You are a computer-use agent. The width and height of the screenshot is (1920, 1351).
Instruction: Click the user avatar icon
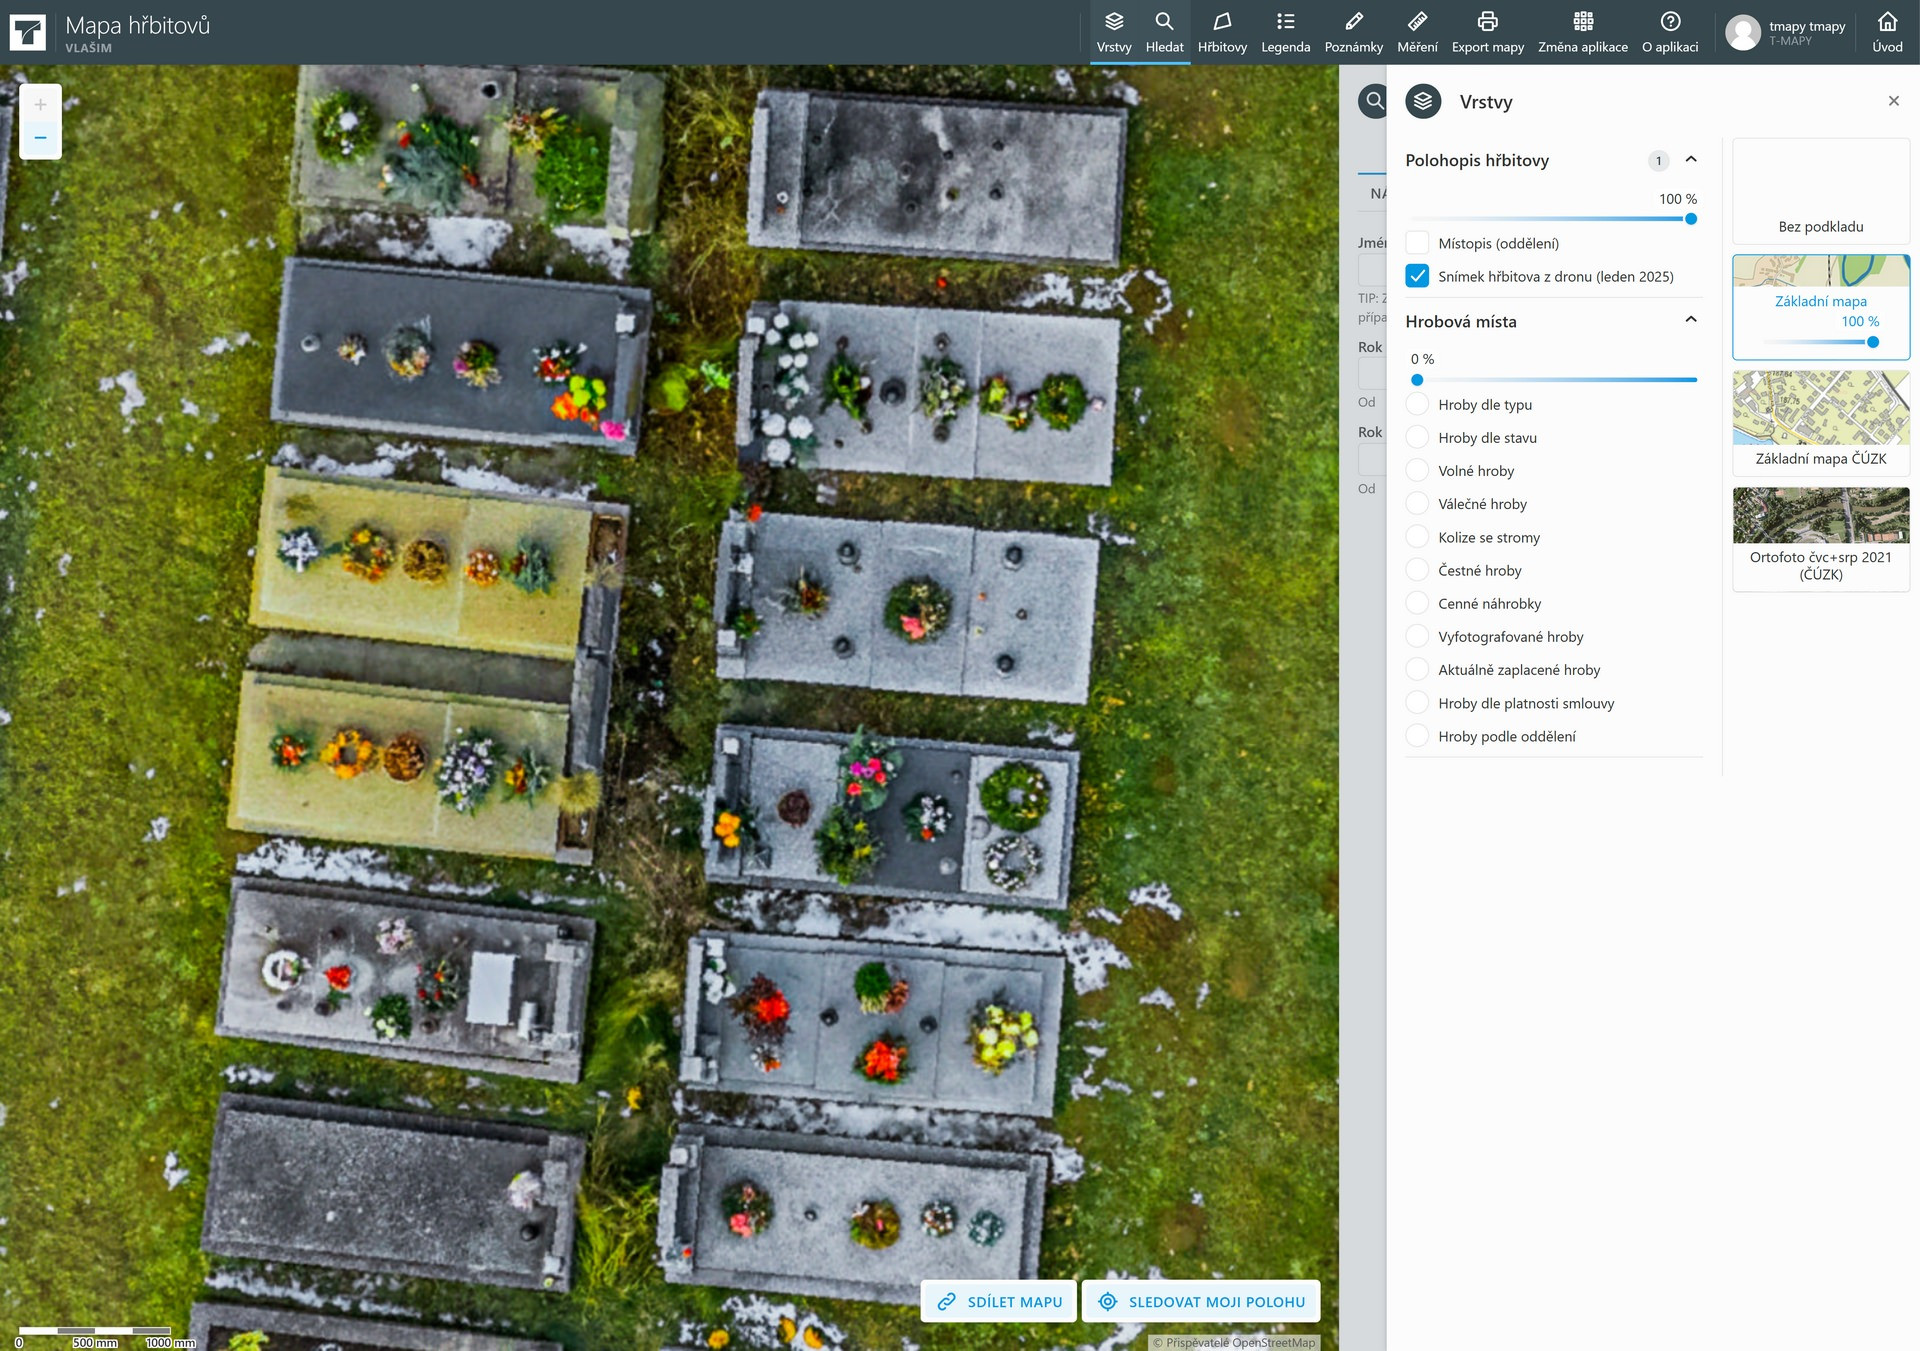(x=1743, y=32)
